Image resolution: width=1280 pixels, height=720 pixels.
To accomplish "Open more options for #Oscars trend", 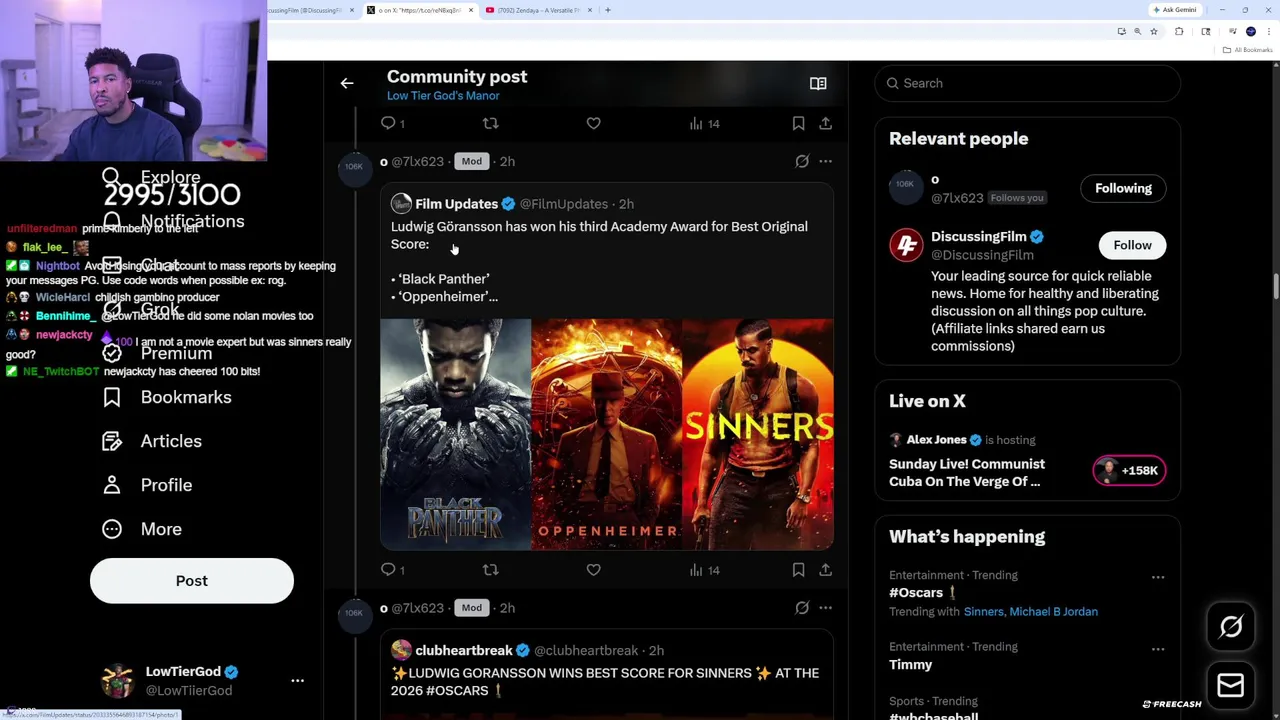I will pyautogui.click(x=1158, y=577).
